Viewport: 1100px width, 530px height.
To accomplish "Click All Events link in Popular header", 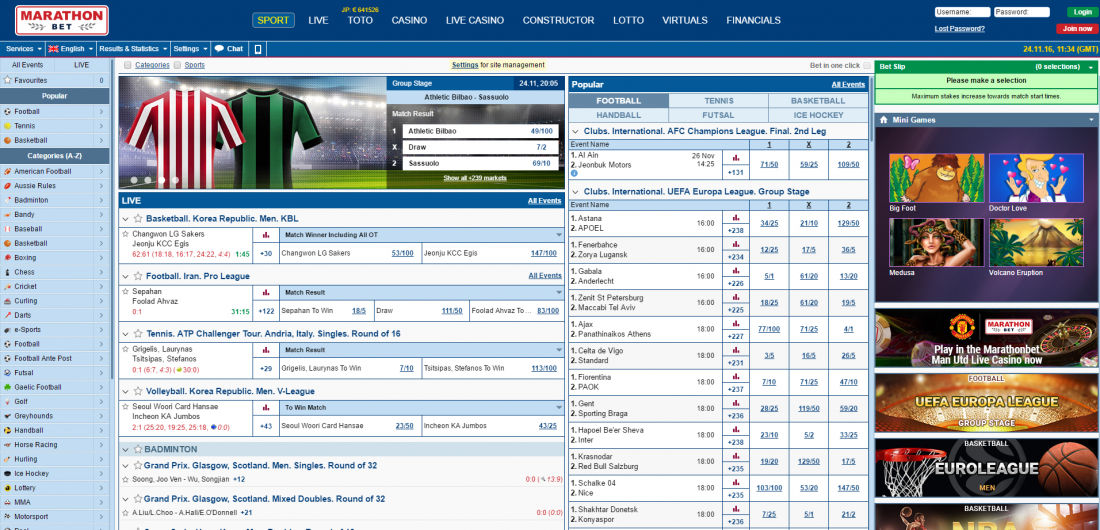I will coord(848,84).
